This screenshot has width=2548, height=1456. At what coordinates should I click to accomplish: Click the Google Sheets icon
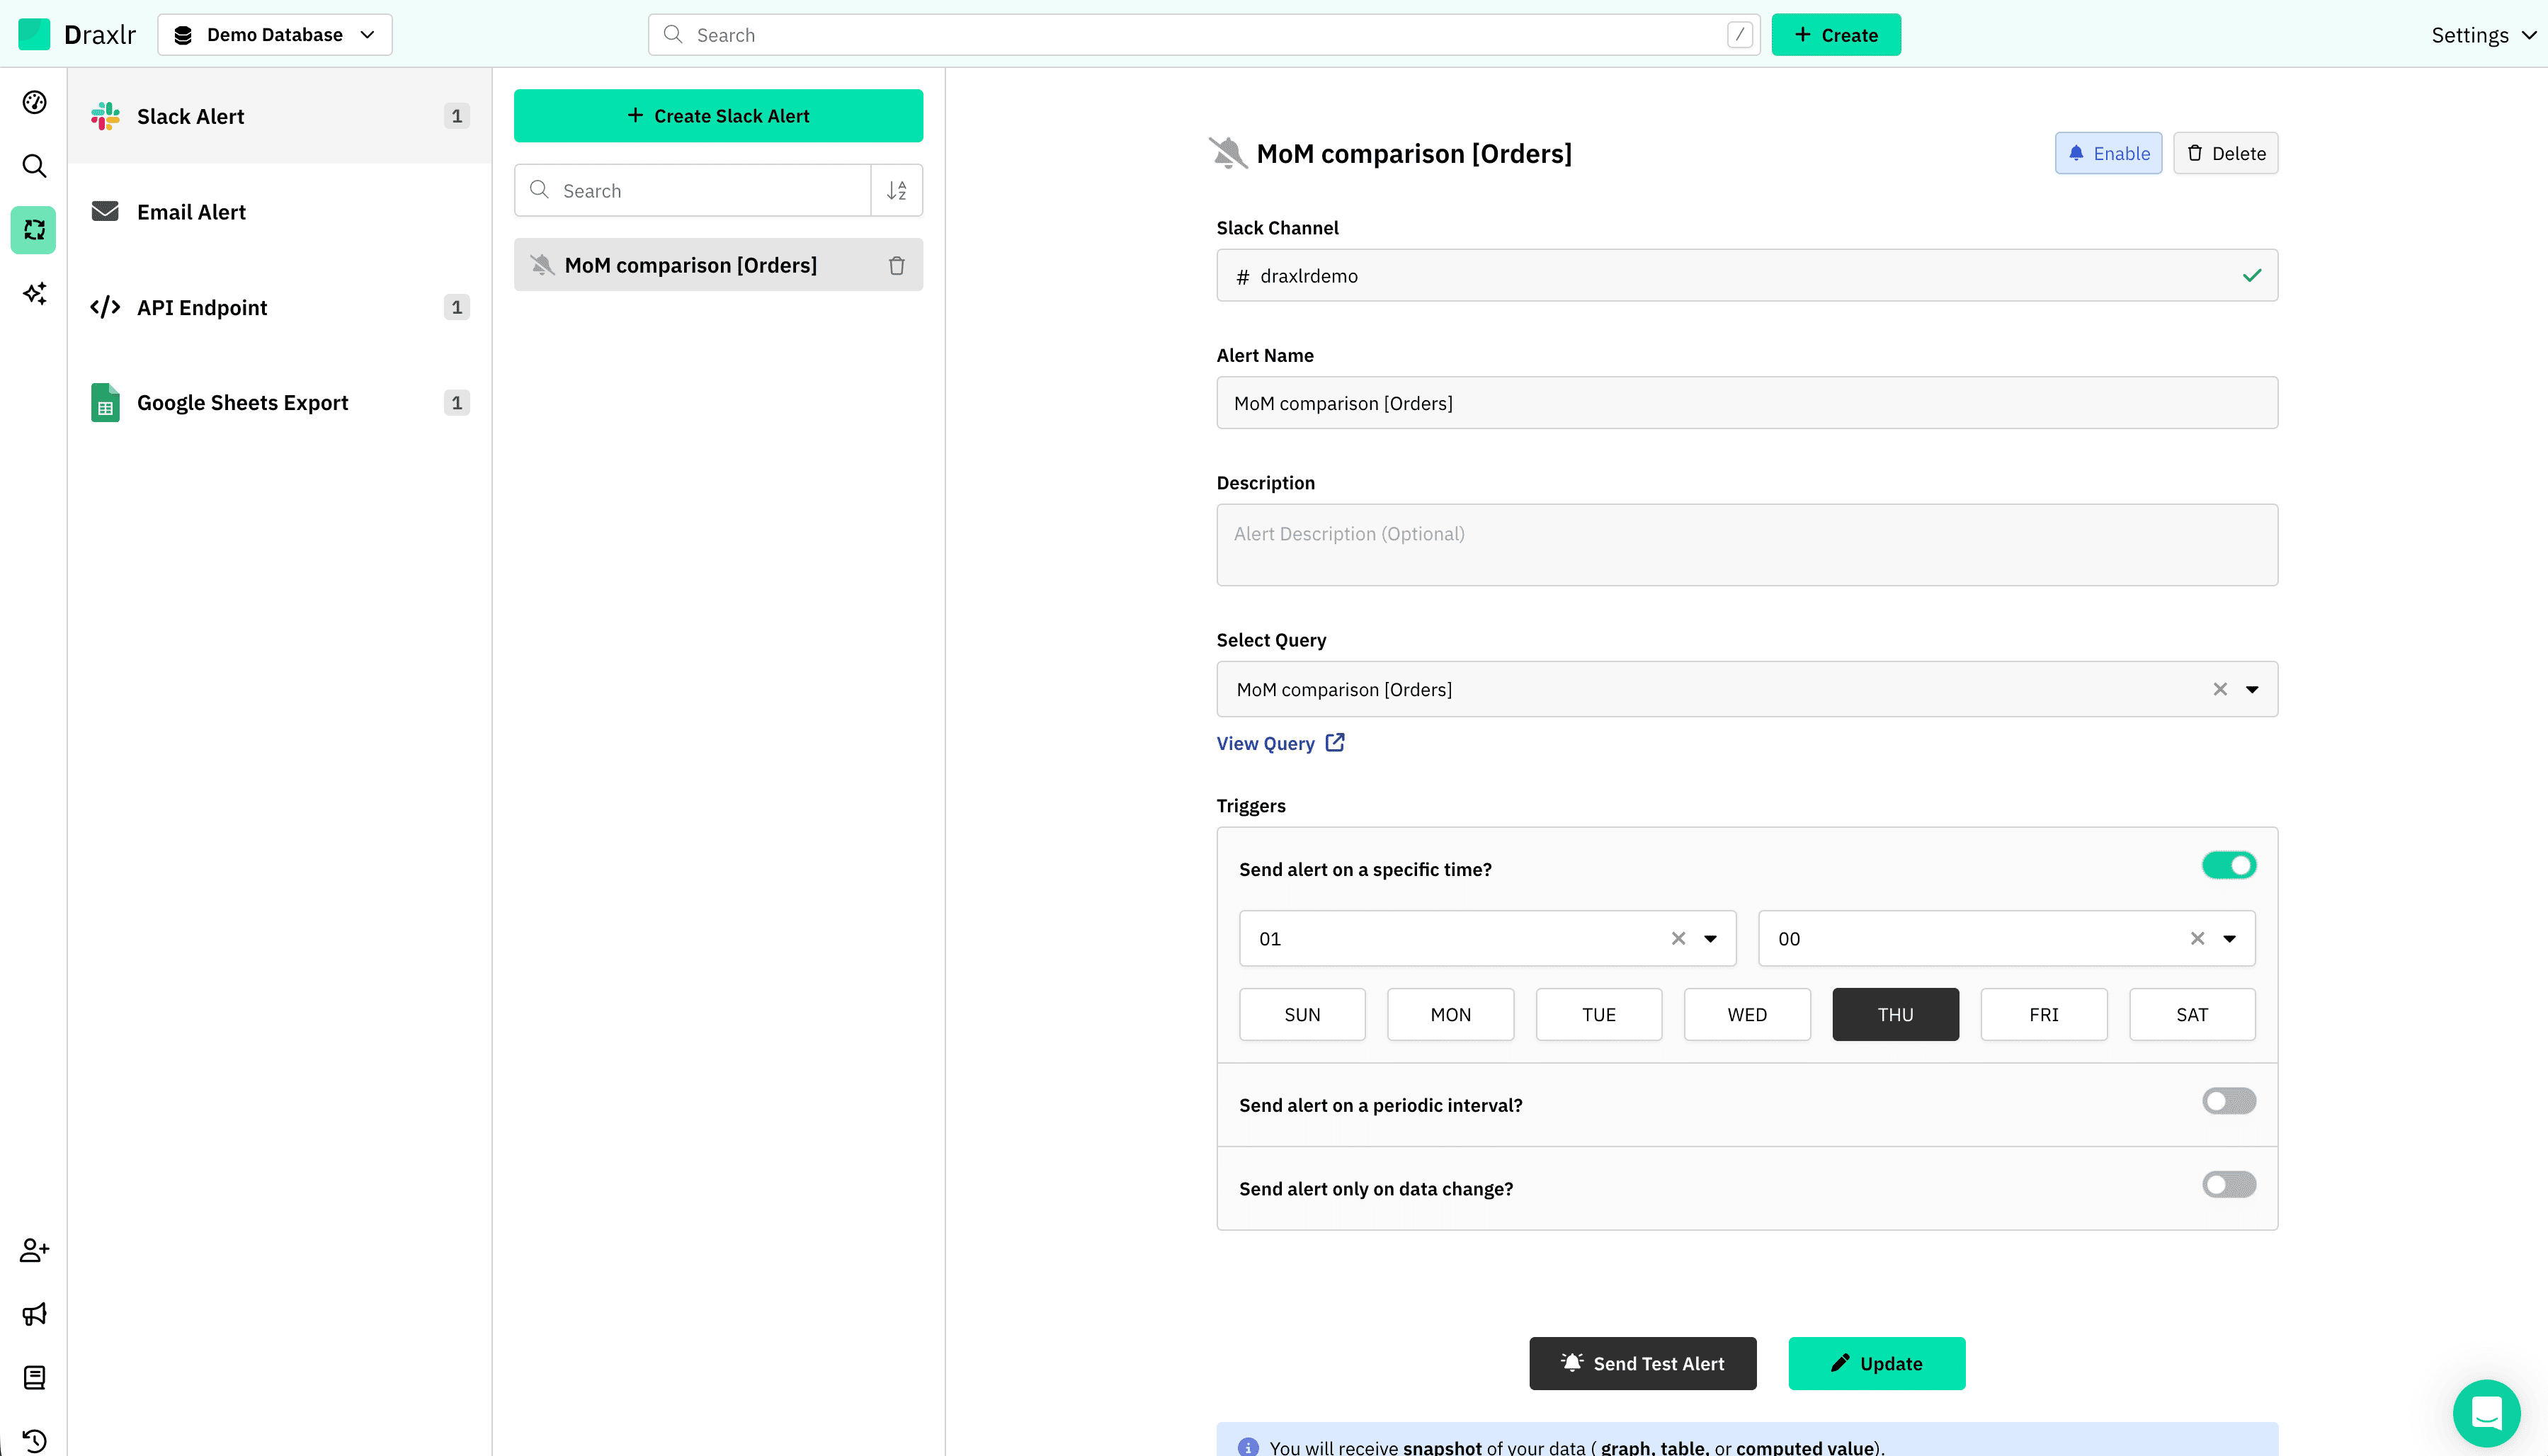click(x=105, y=402)
